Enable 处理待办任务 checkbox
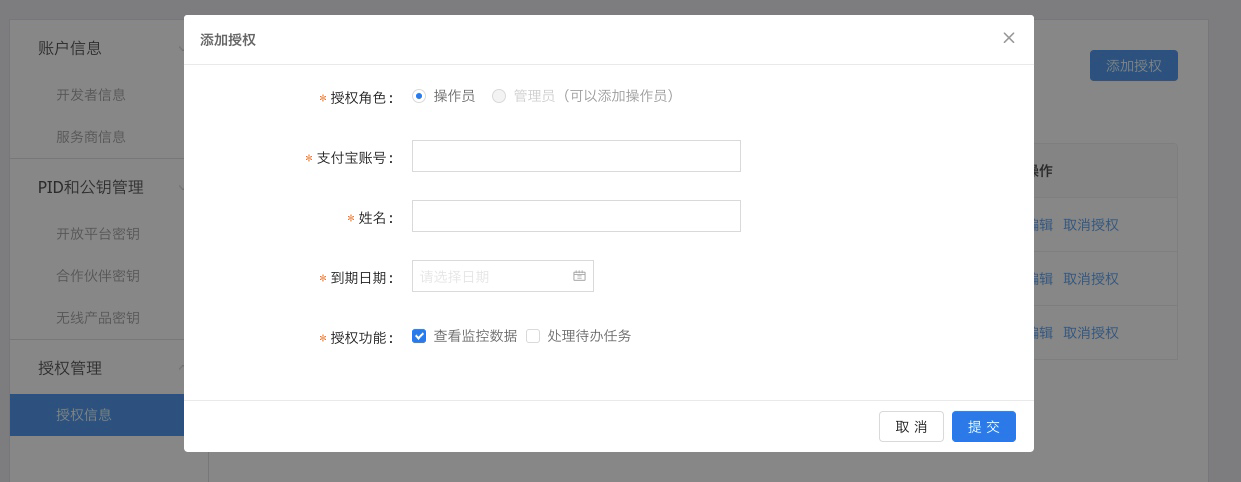Screen dimensions: 1241x482 tap(533, 336)
